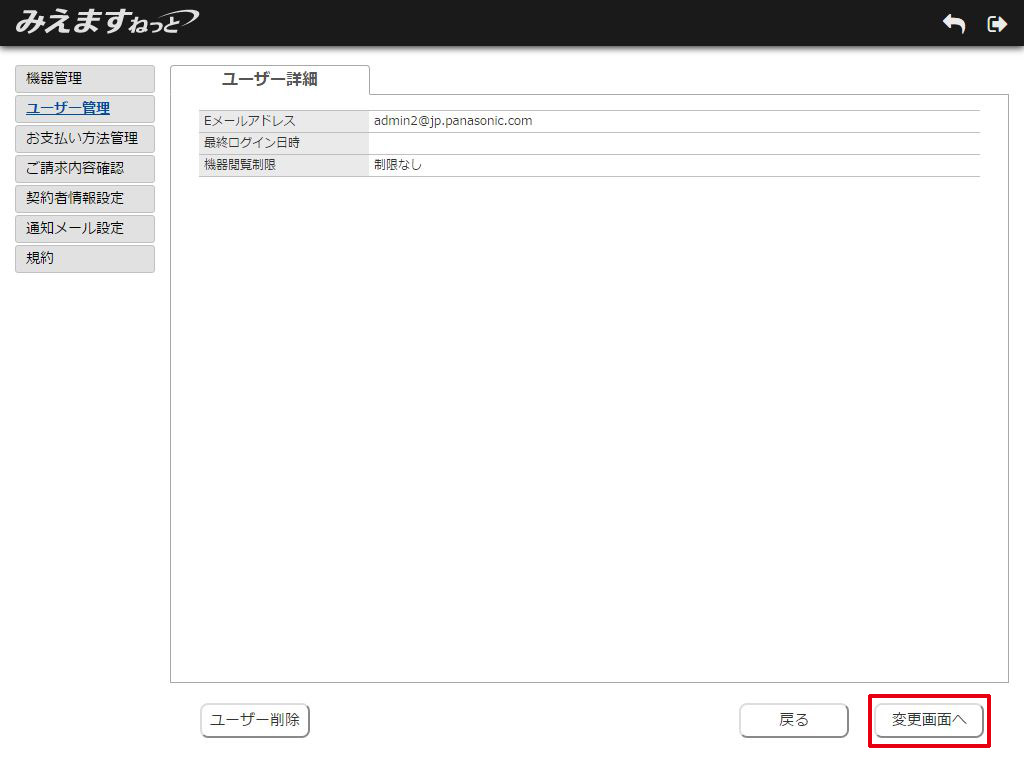Go to お支払い方法管理 menu item
This screenshot has height=768, width=1024.
(85, 139)
